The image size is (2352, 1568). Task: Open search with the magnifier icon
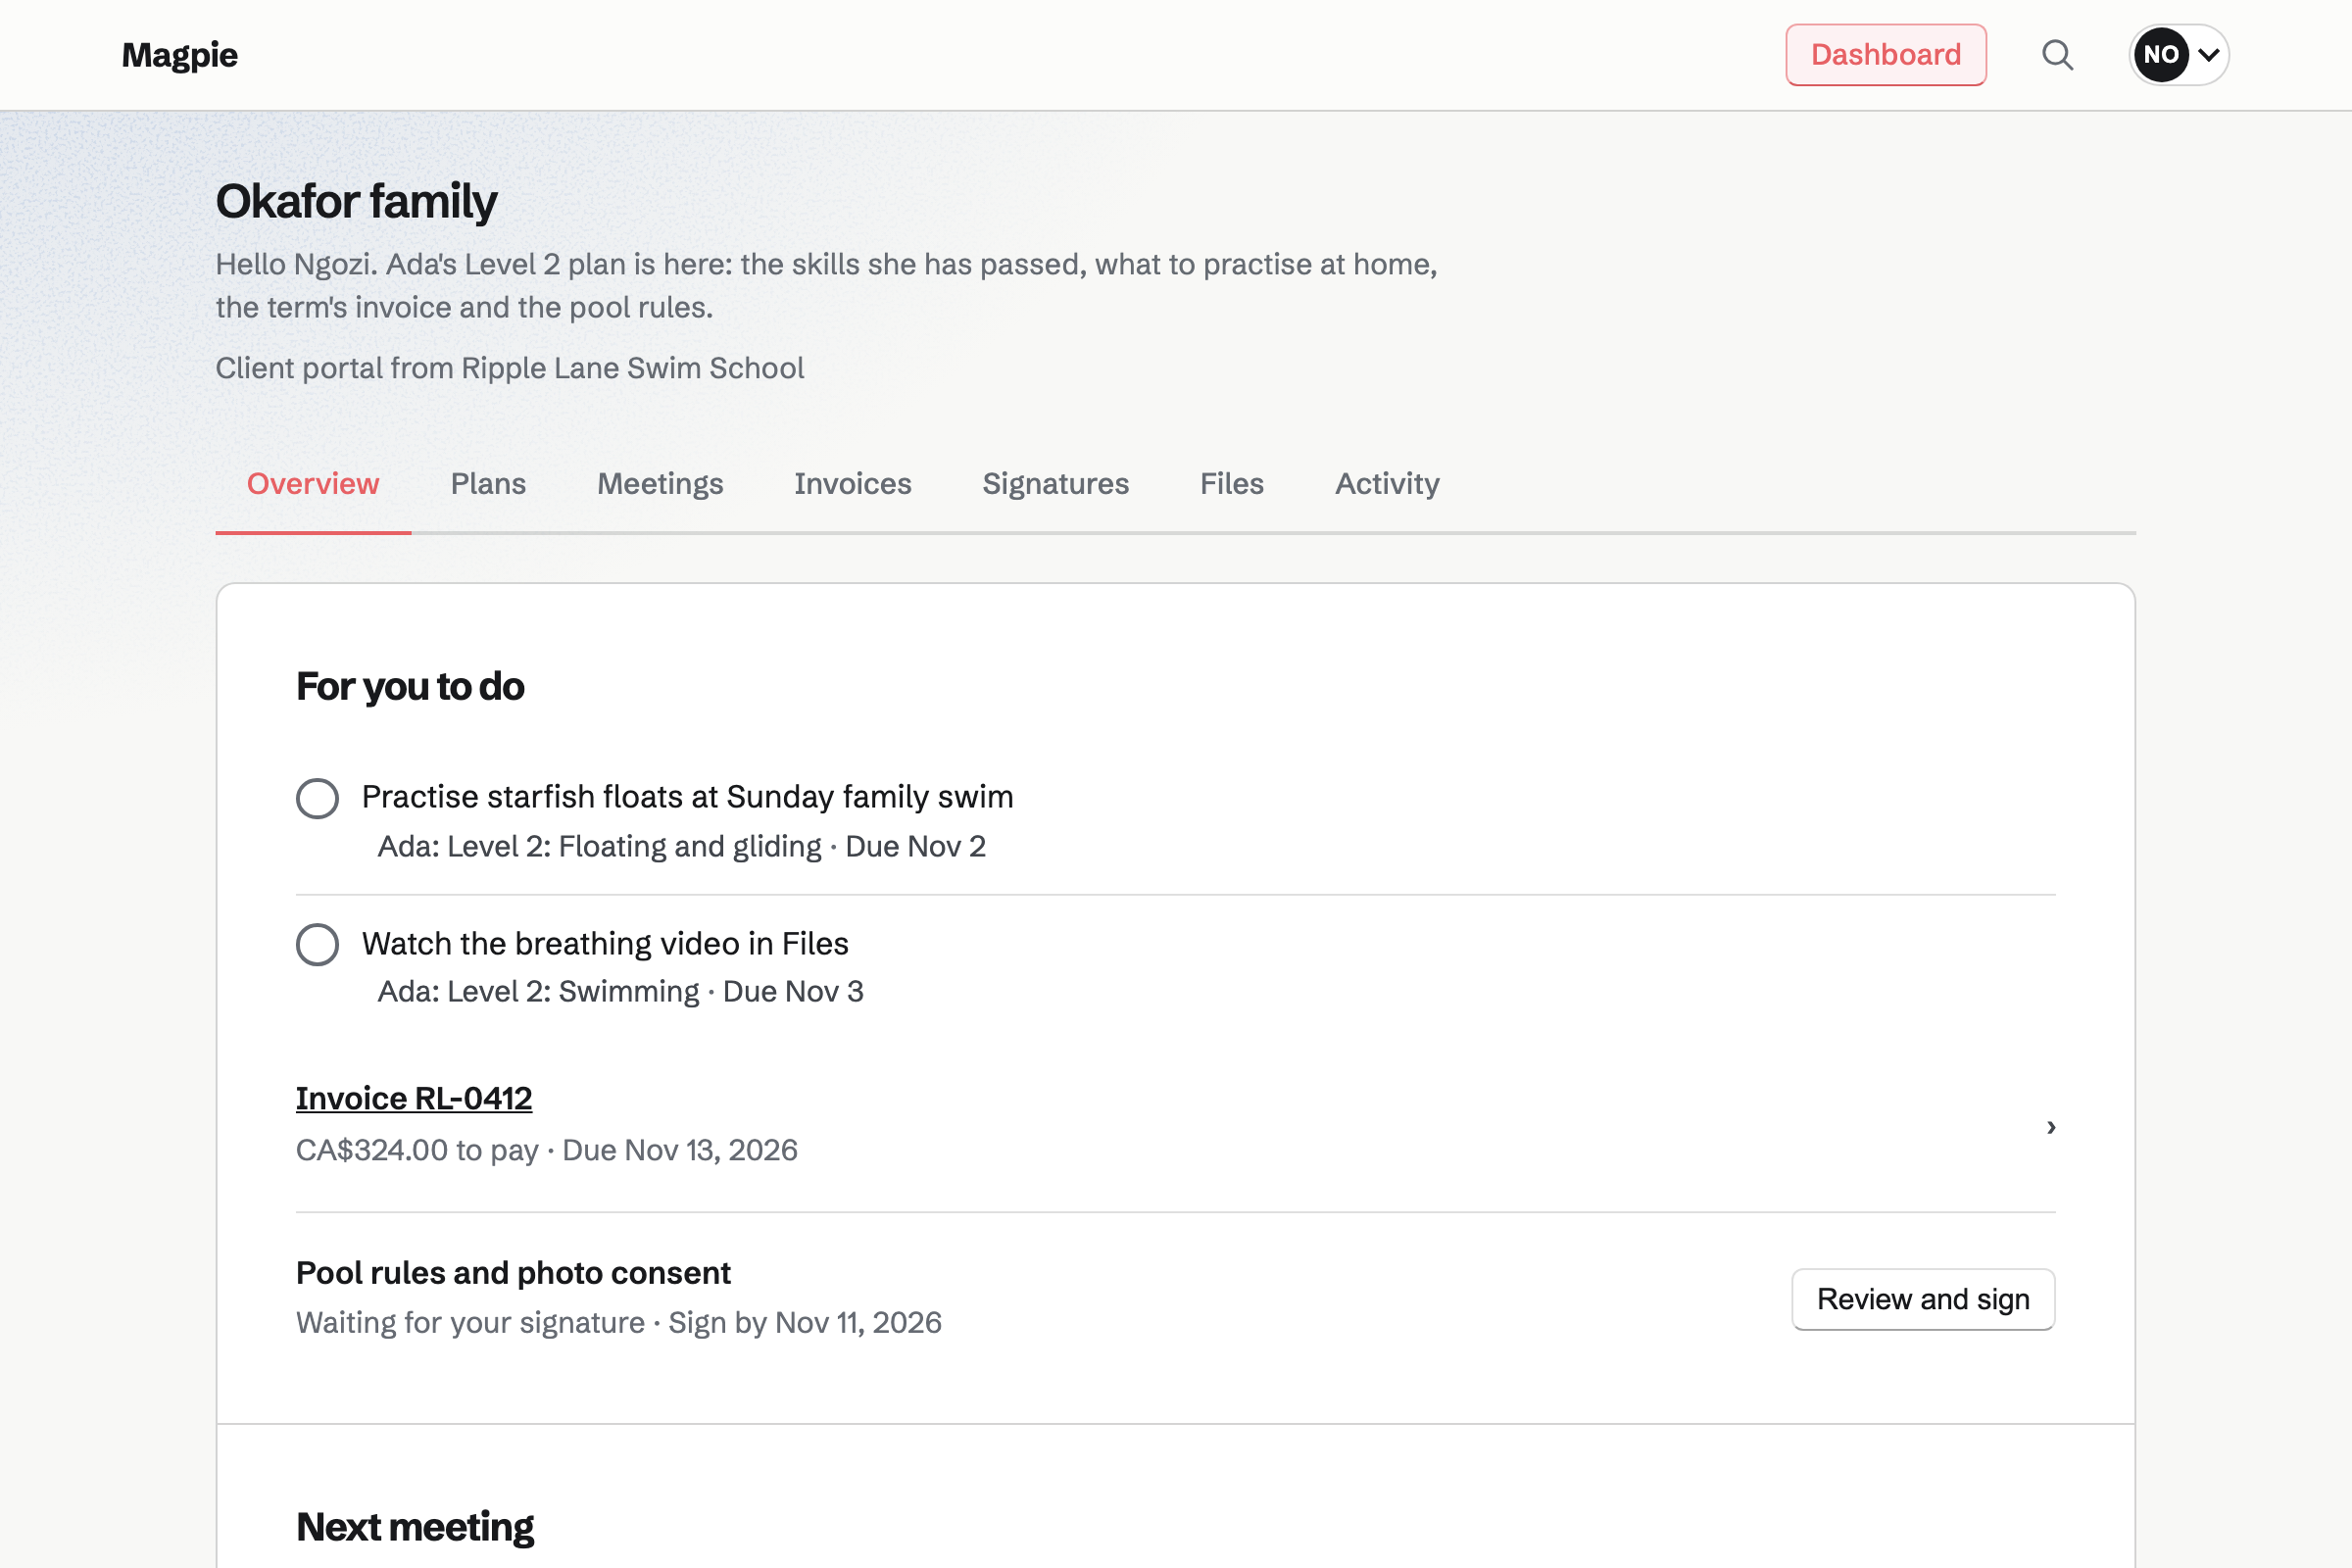point(2057,55)
